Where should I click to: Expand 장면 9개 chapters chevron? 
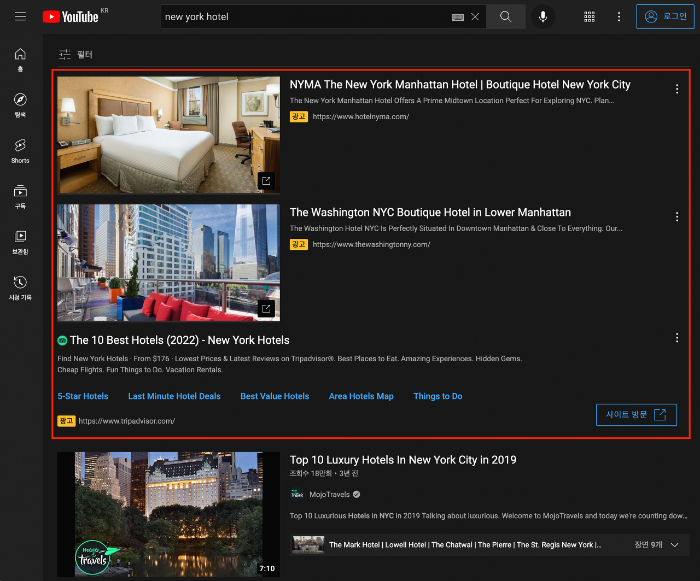pyautogui.click(x=675, y=545)
